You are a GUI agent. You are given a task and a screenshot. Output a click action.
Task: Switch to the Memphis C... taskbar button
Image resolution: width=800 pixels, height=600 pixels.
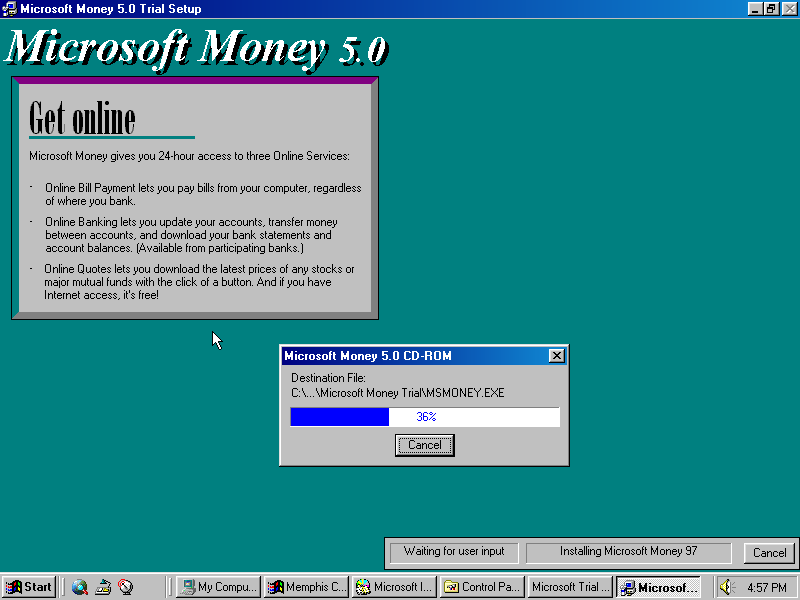307,587
